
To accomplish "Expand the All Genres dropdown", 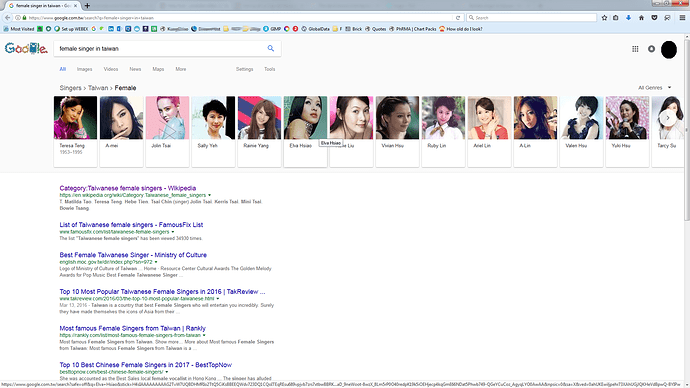I will point(655,88).
